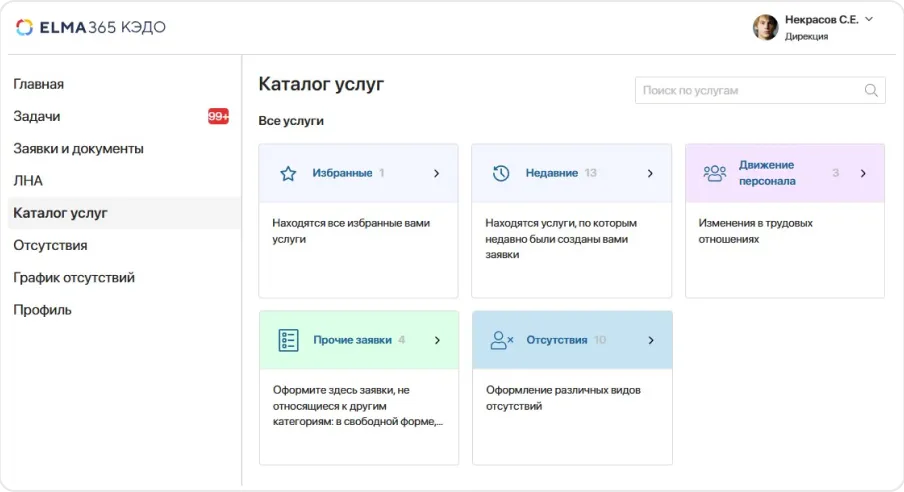Click the star icon on Избранные card
This screenshot has height=492, width=904.
point(288,173)
